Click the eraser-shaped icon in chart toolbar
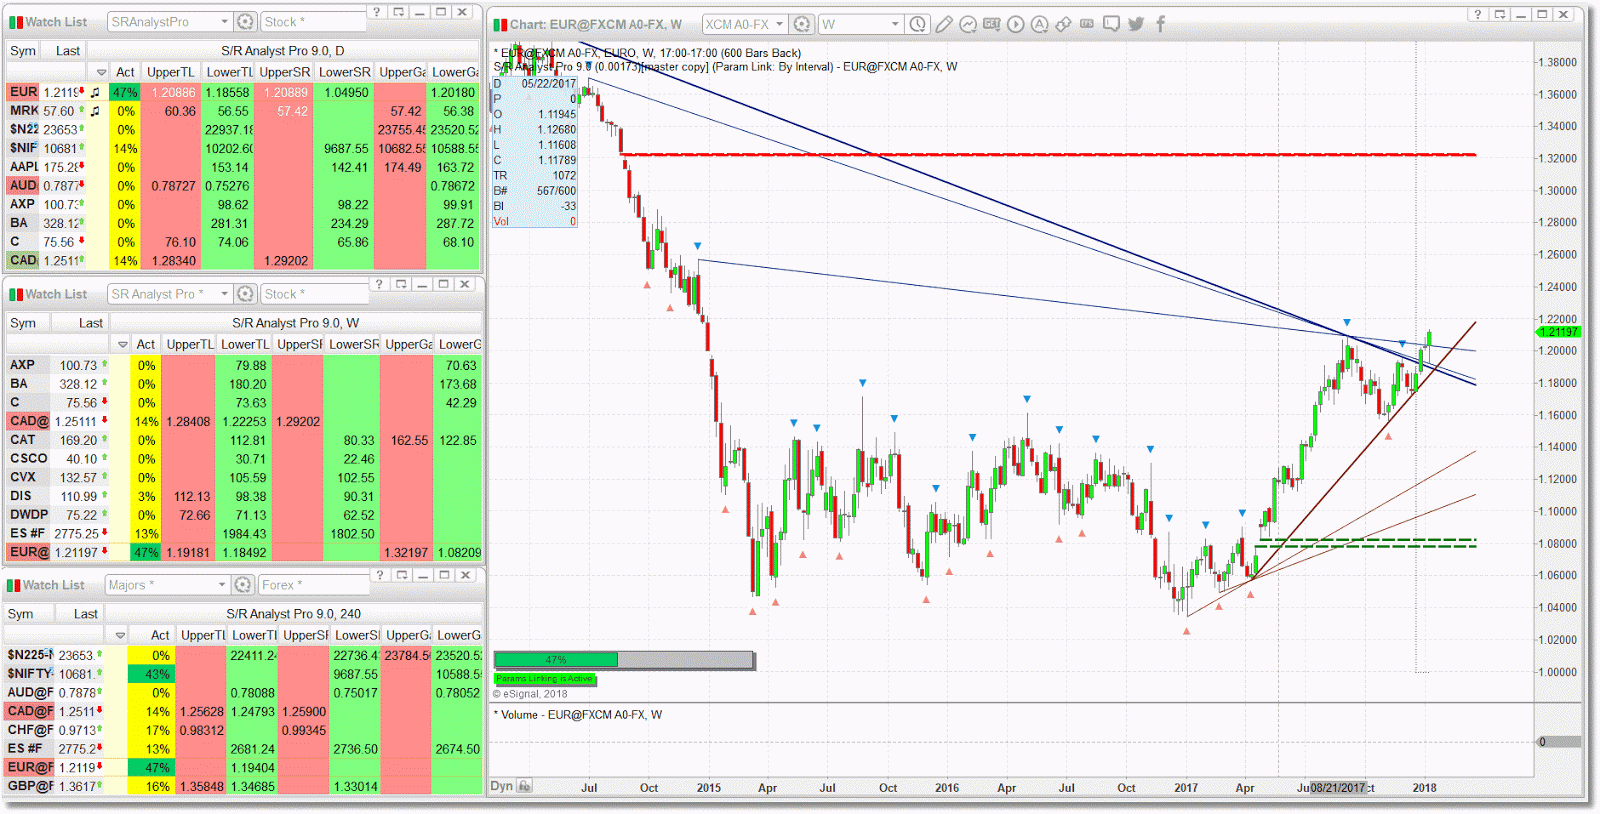 tap(1064, 23)
